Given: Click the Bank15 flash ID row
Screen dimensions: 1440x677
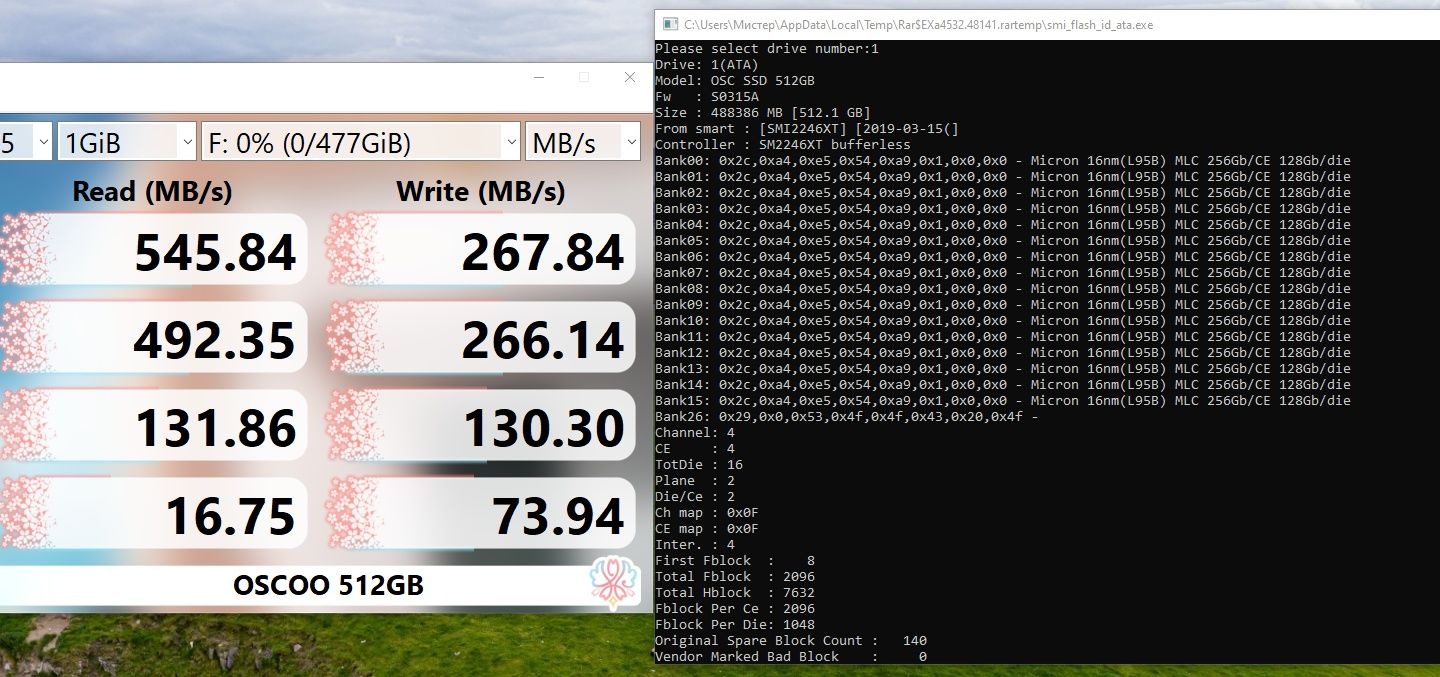Looking at the screenshot, I should point(1003,400).
